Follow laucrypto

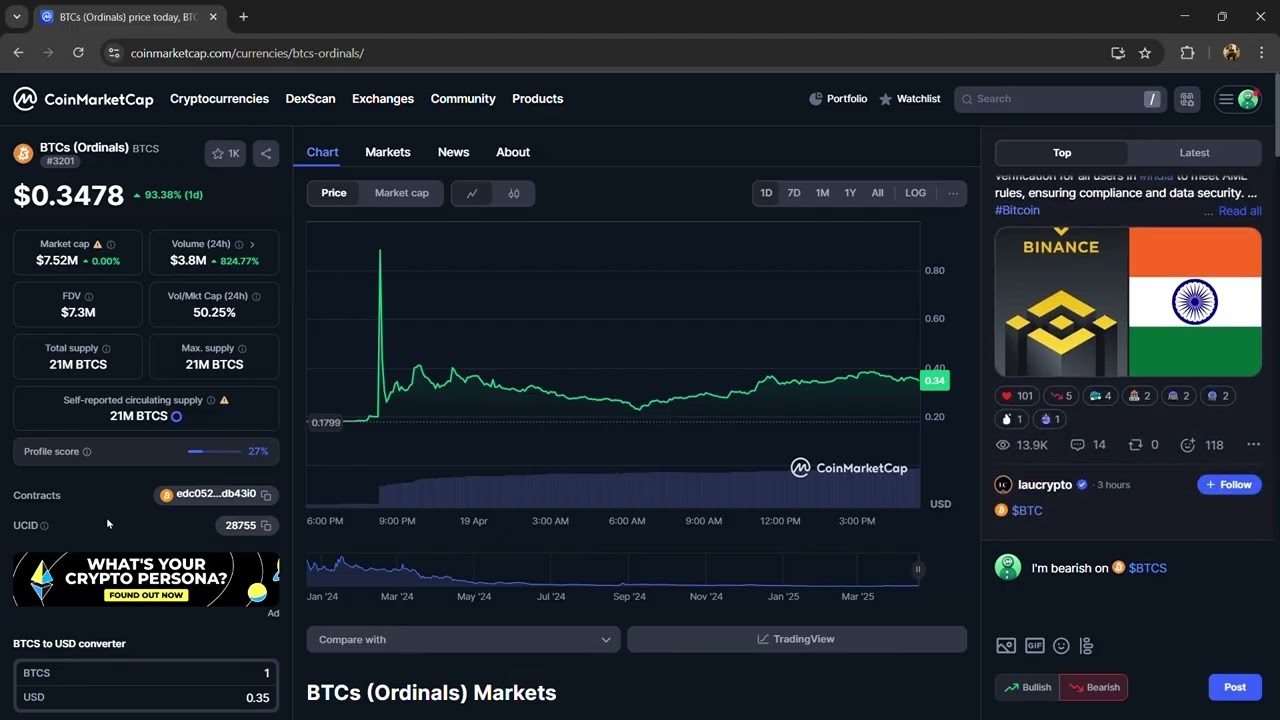coord(1229,484)
